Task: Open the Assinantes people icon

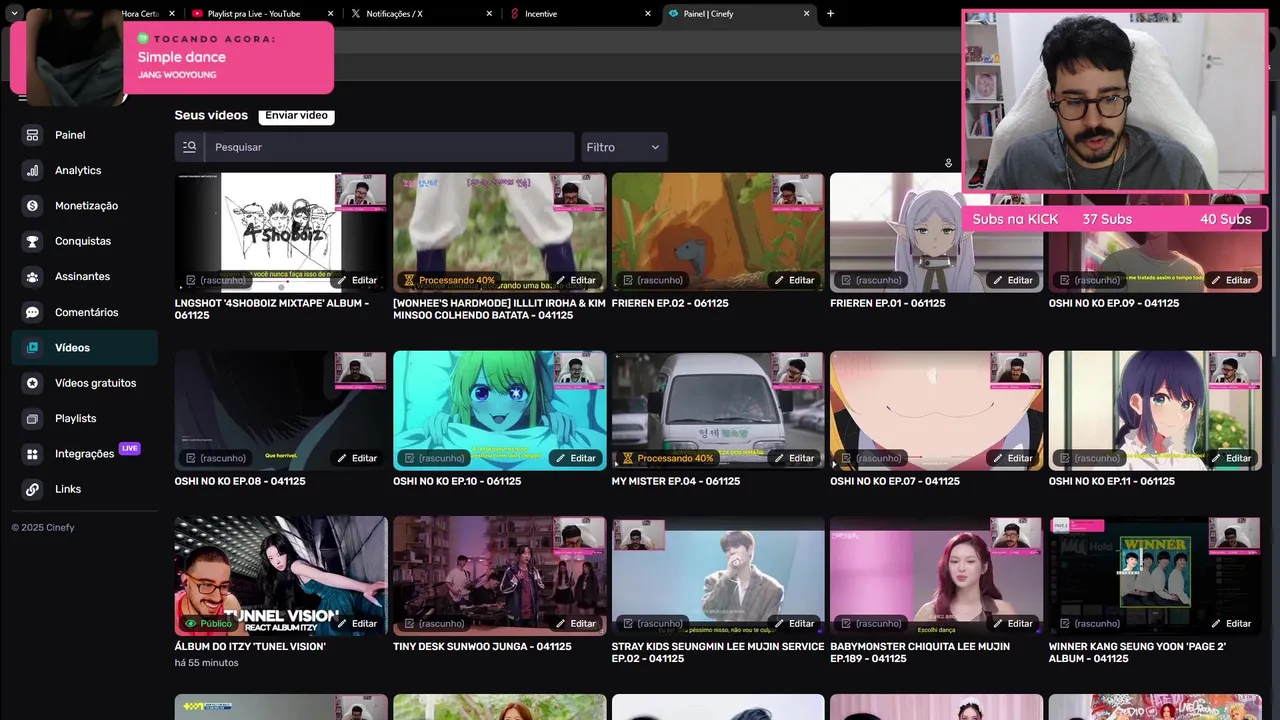Action: 33,277
